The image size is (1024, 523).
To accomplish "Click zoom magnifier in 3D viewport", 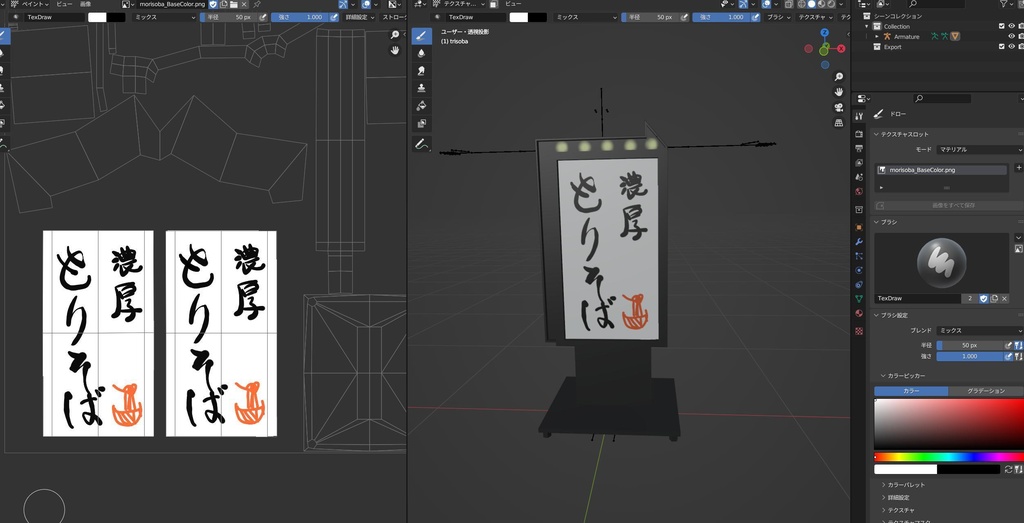I will (x=839, y=76).
